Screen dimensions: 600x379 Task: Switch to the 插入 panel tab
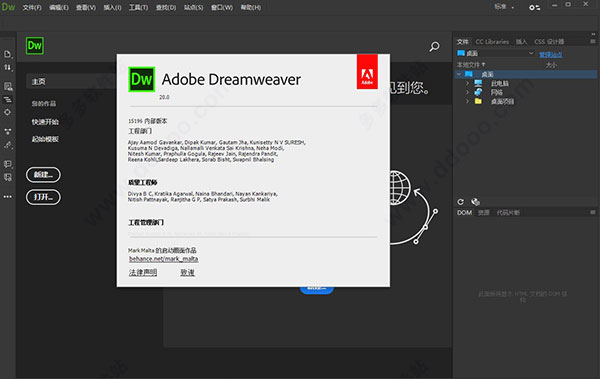[x=521, y=42]
